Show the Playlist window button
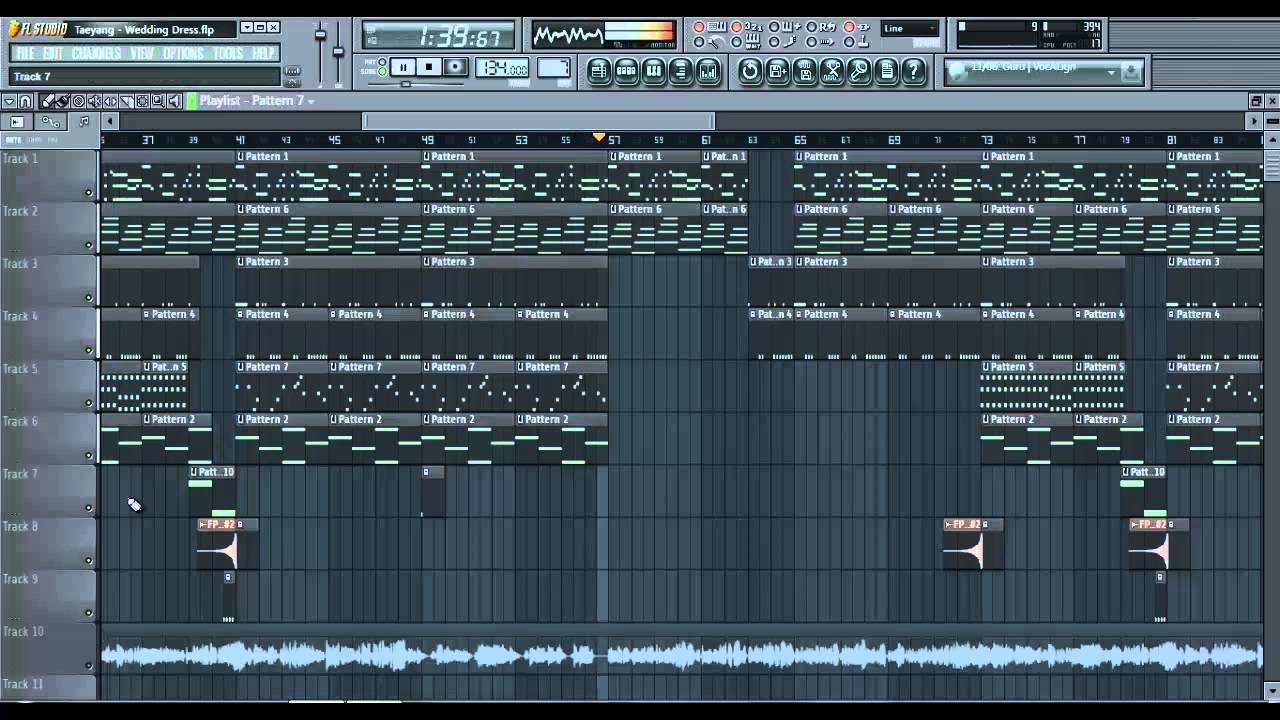 (598, 70)
